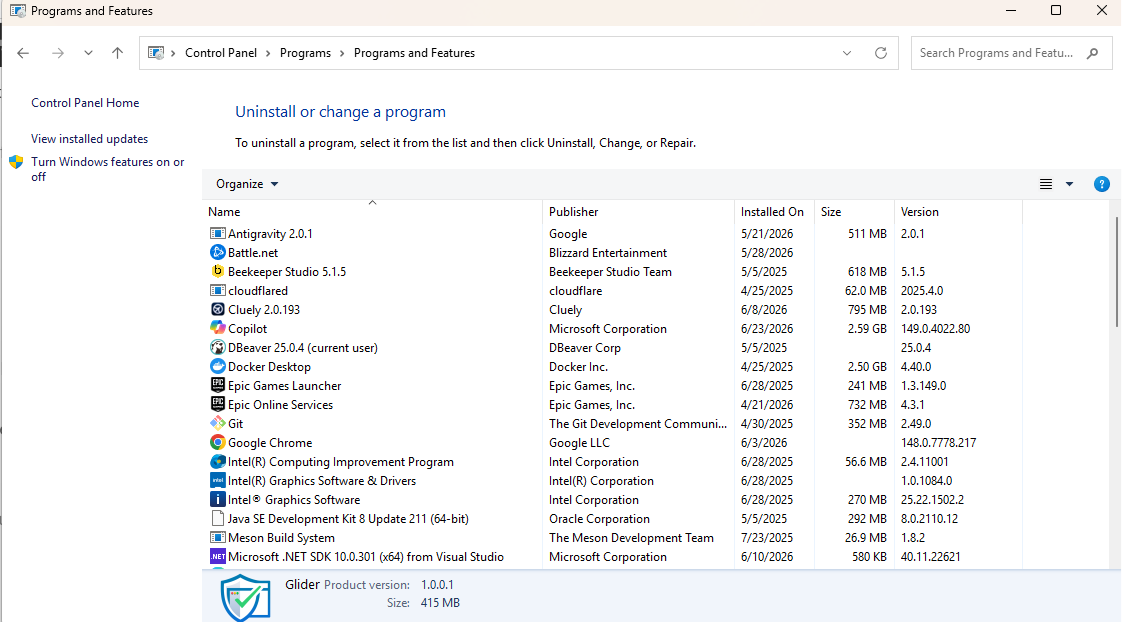Viewport: 1122px width, 622px height.
Task: Click the search magnifier icon
Action: point(1092,53)
